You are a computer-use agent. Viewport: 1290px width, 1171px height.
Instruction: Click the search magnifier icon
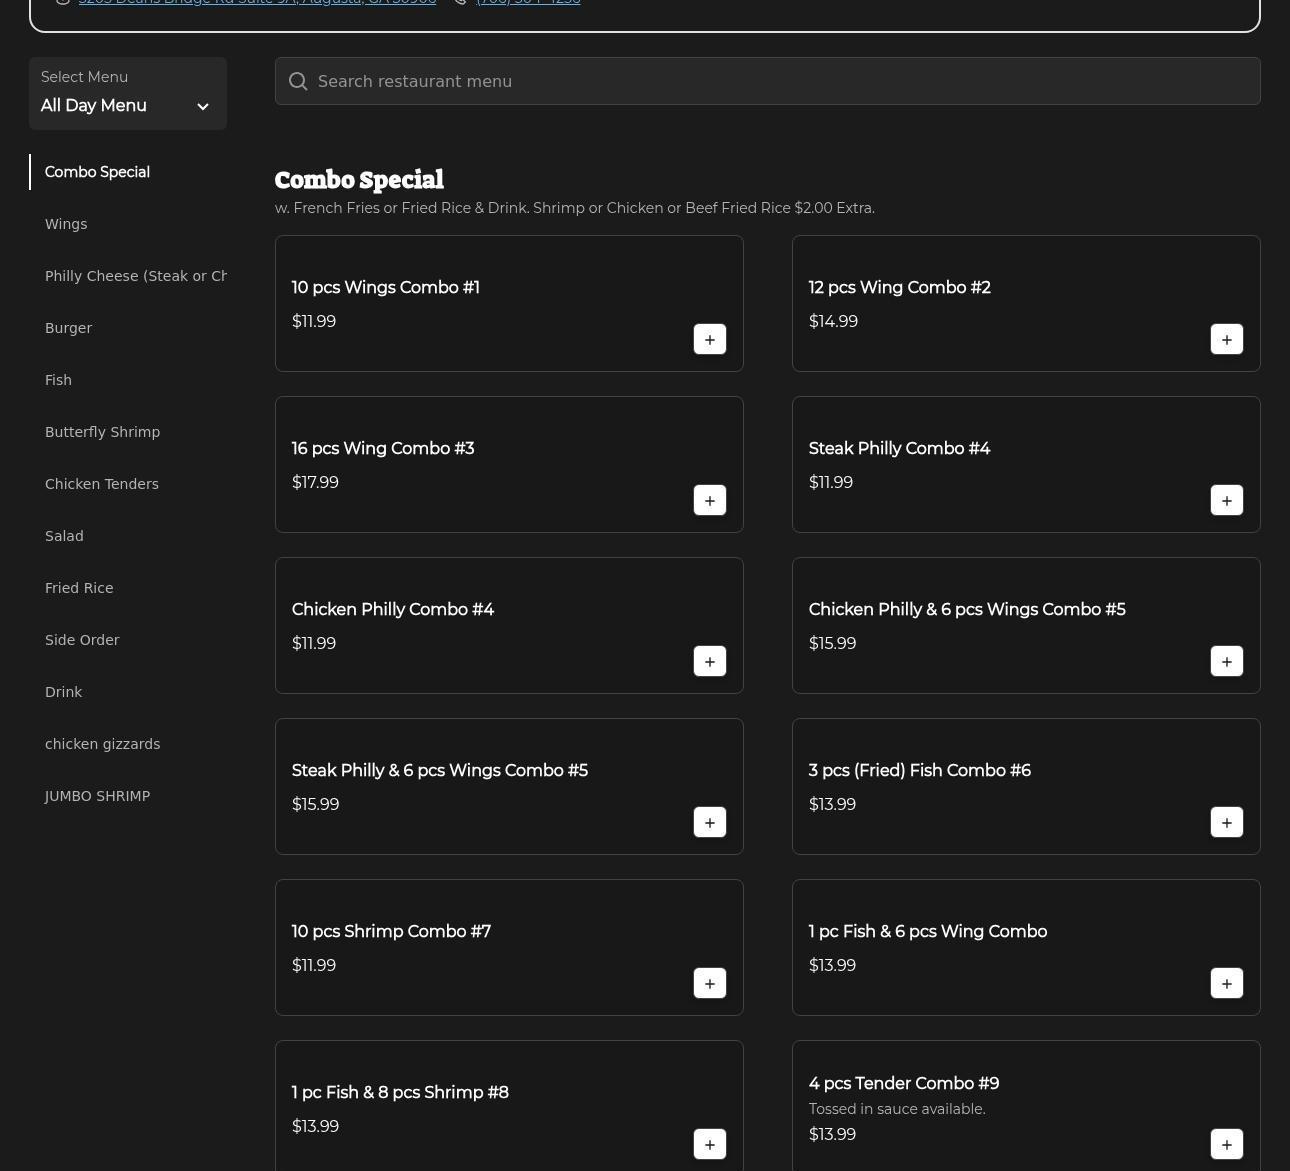click(298, 82)
